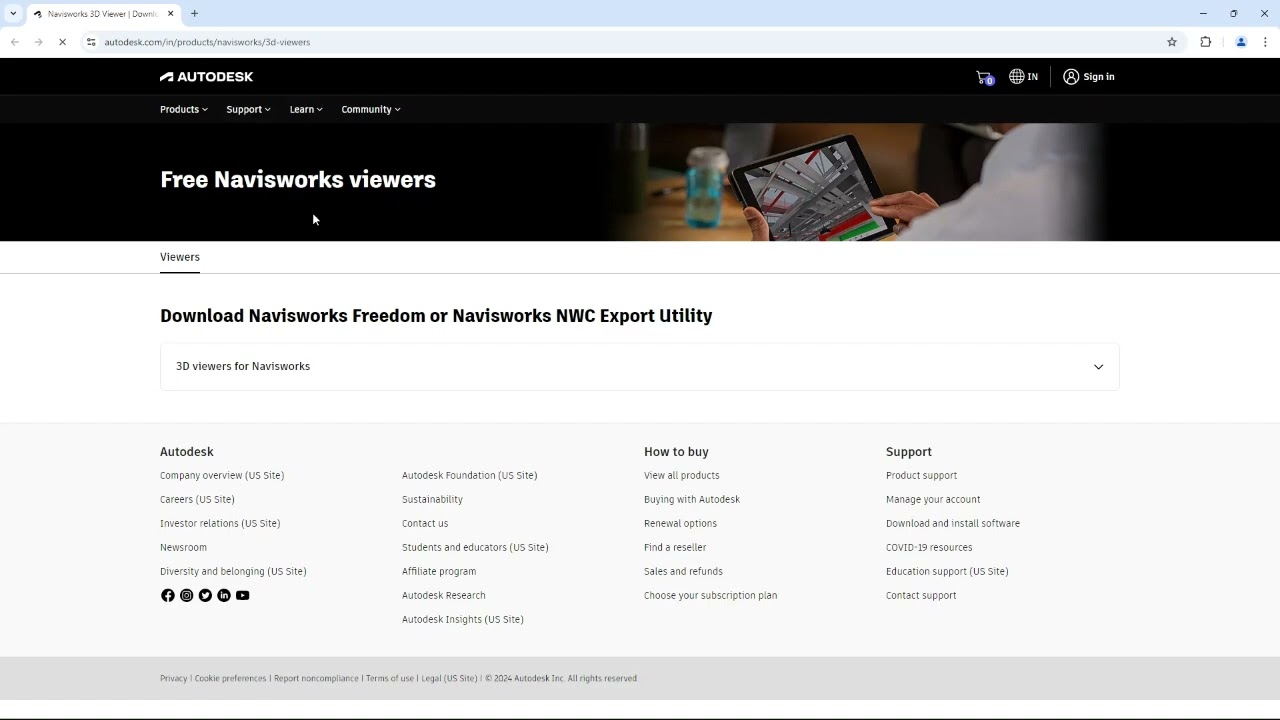Expand the Learn menu
1280x720 pixels.
point(306,110)
